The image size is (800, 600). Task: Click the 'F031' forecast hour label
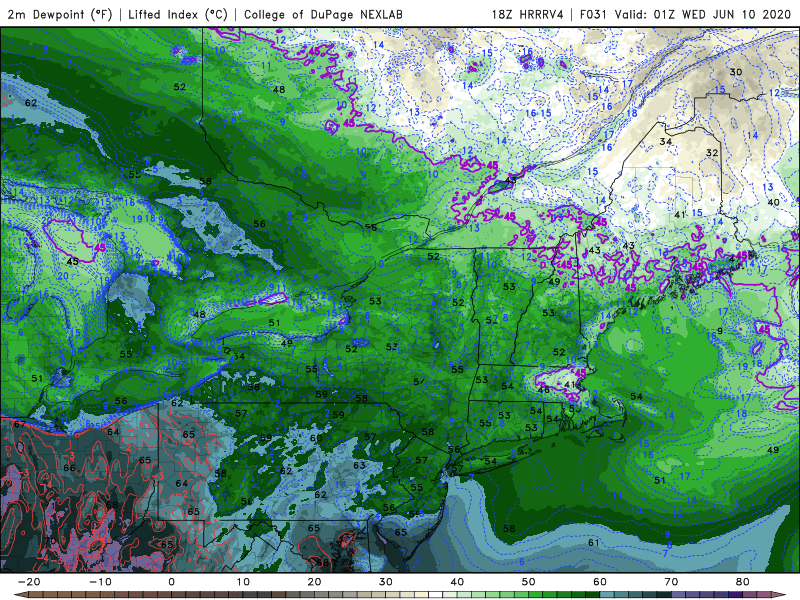tap(593, 14)
